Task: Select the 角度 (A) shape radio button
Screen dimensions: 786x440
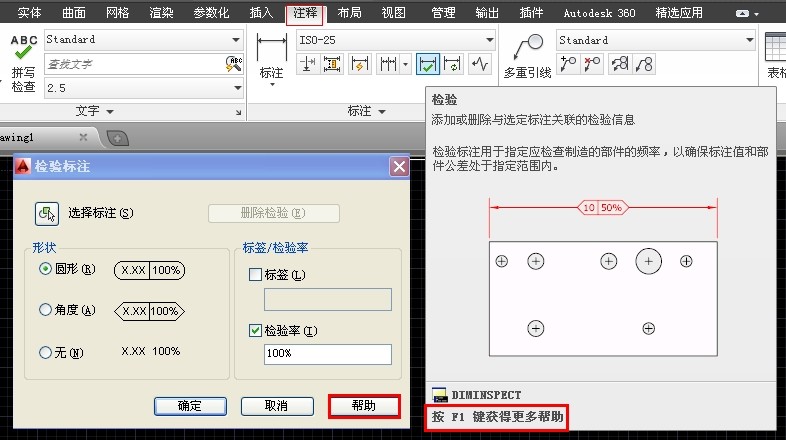Action: pos(45,310)
